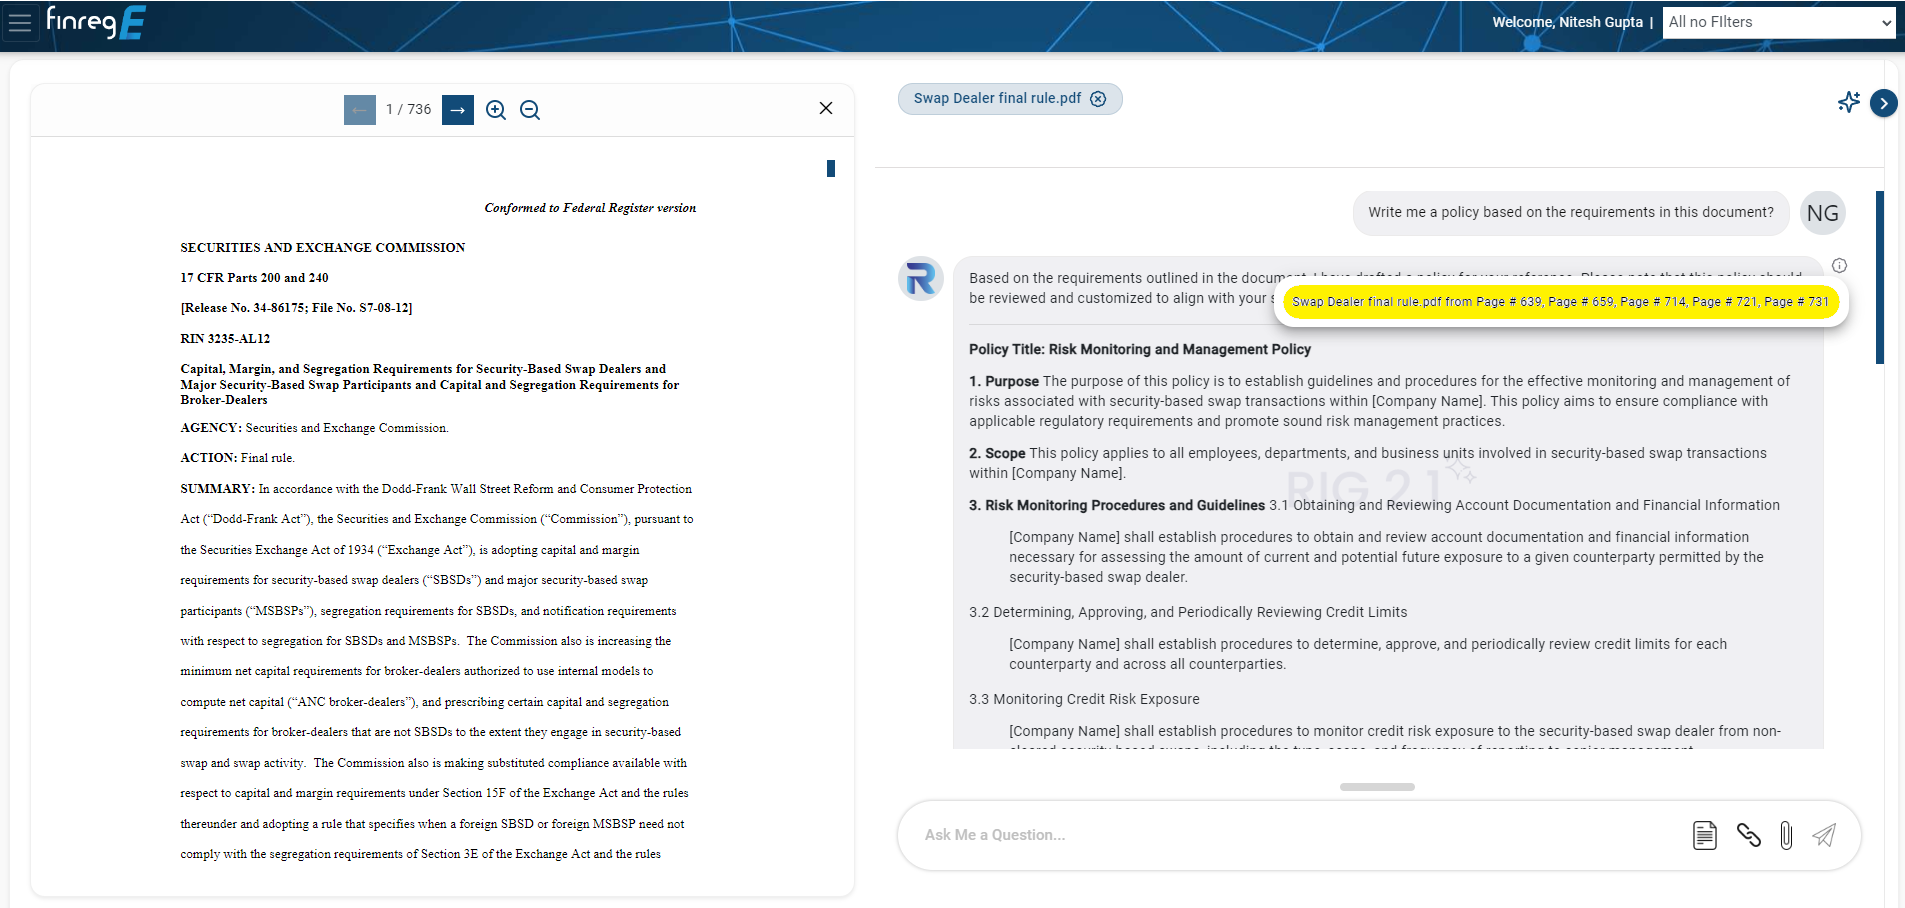Click the document notes icon
The image size is (1905, 908).
[1705, 835]
